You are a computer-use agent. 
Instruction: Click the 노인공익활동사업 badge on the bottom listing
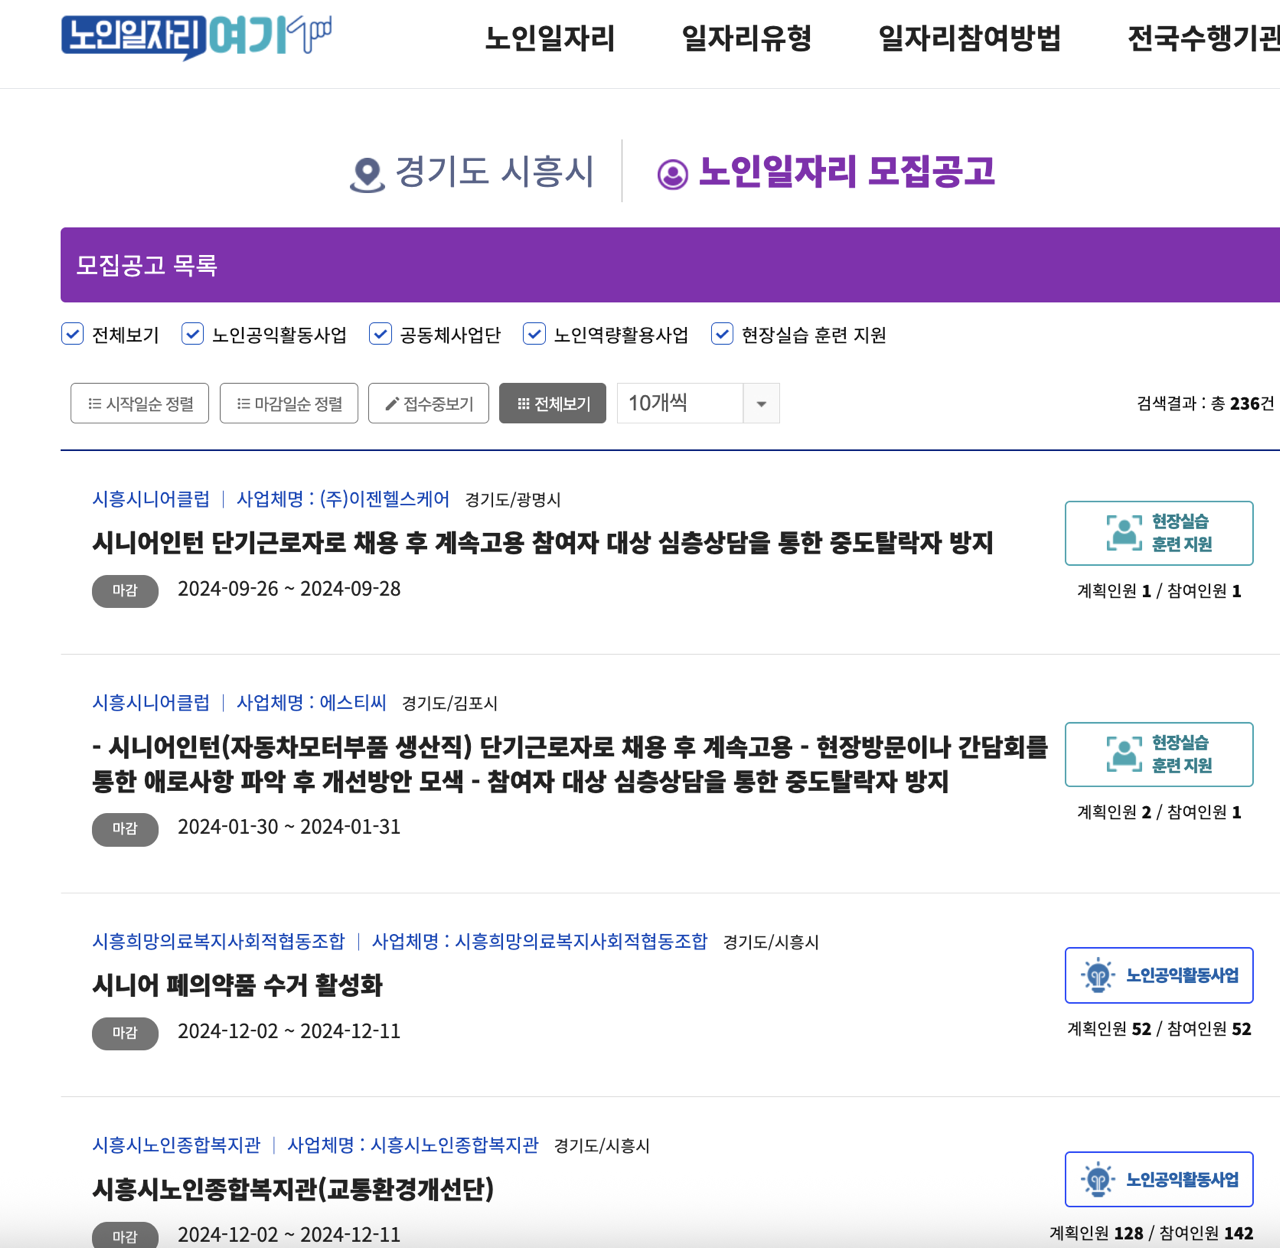tap(1159, 1179)
